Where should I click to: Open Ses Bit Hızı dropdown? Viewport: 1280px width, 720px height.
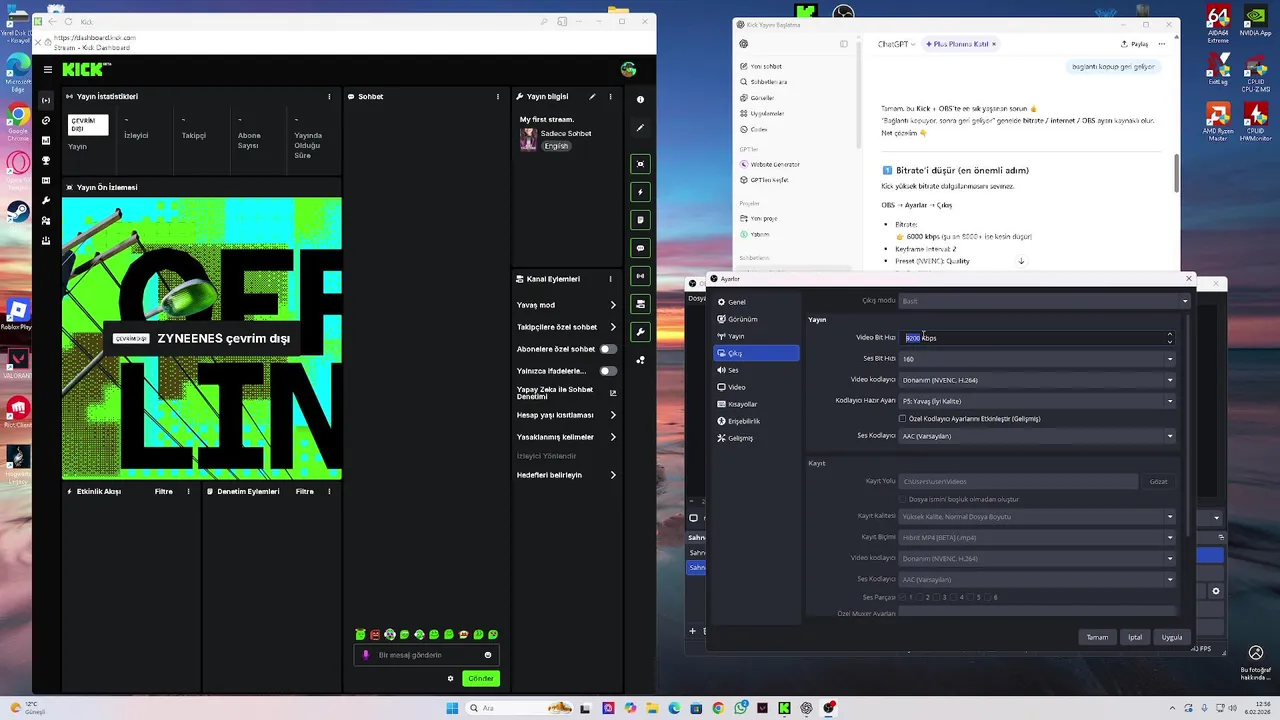click(x=1037, y=359)
